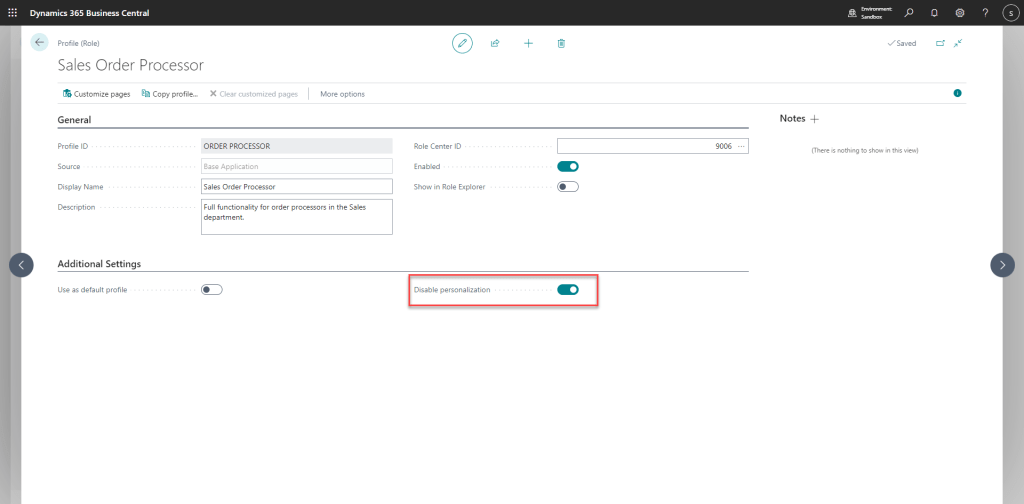Click Customize pages action
The width and height of the screenshot is (1024, 504).
tap(96, 94)
